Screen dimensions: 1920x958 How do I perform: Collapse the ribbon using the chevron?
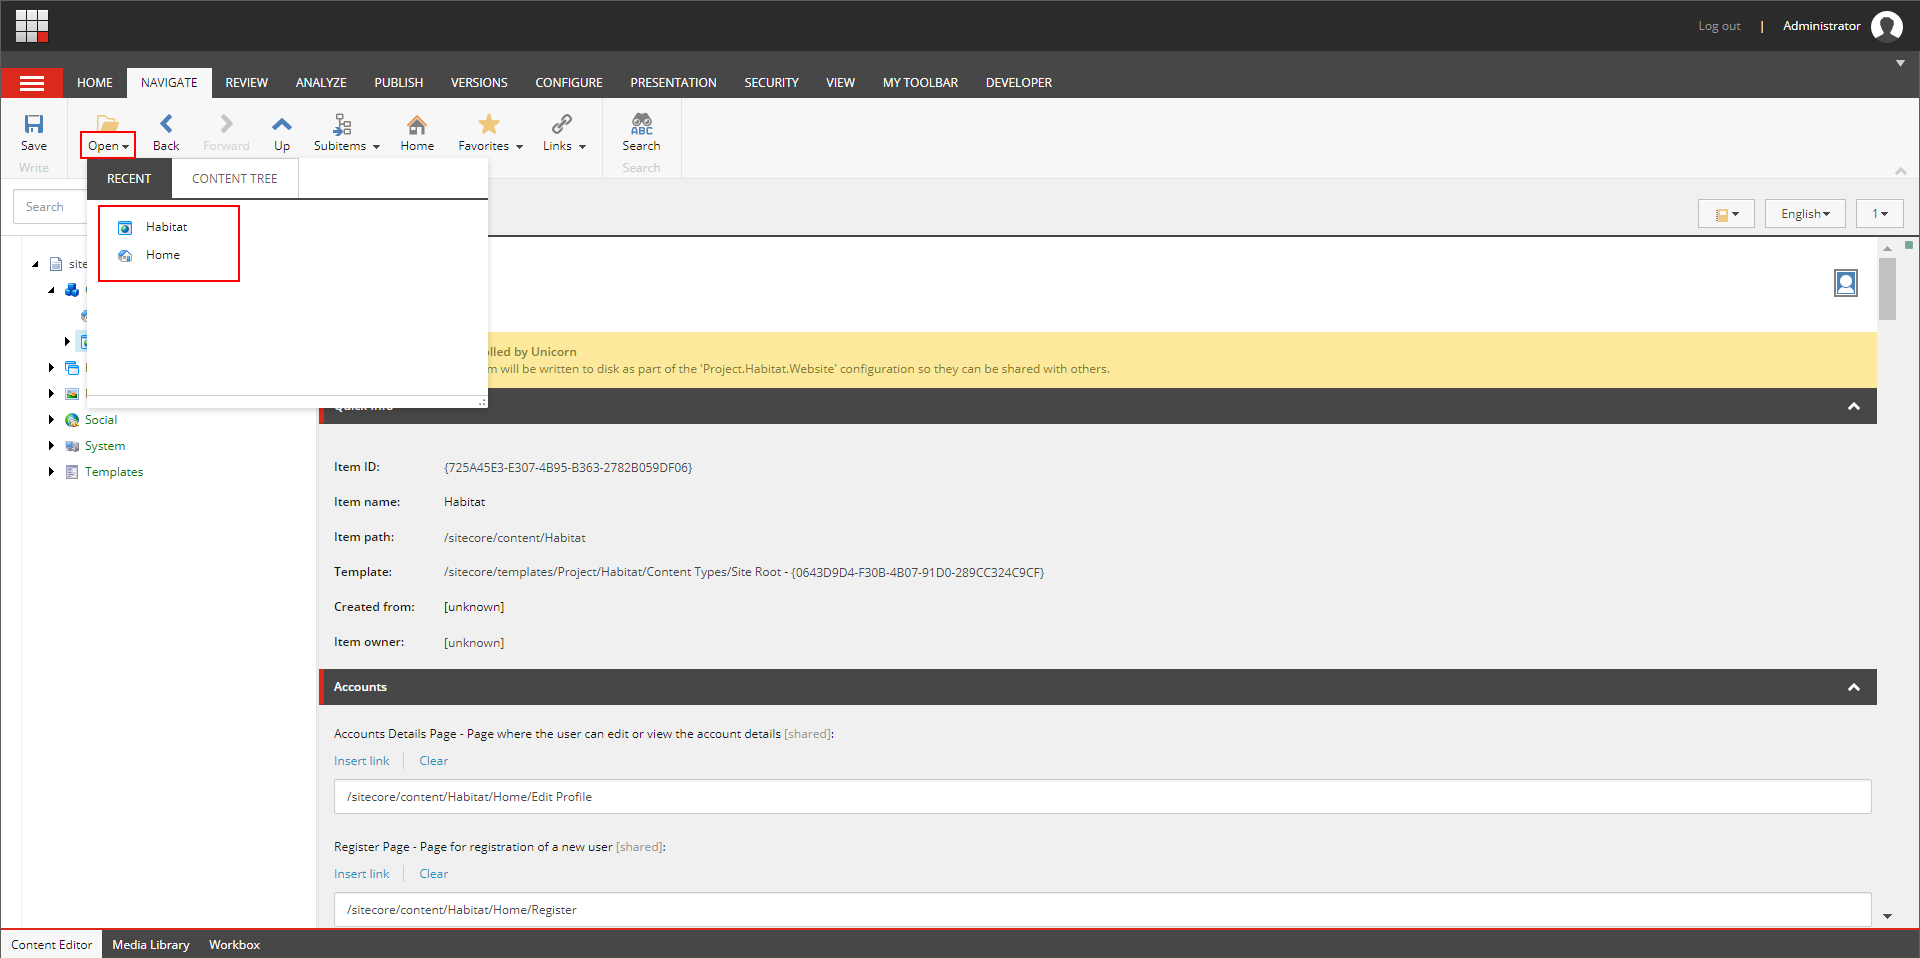(1900, 171)
